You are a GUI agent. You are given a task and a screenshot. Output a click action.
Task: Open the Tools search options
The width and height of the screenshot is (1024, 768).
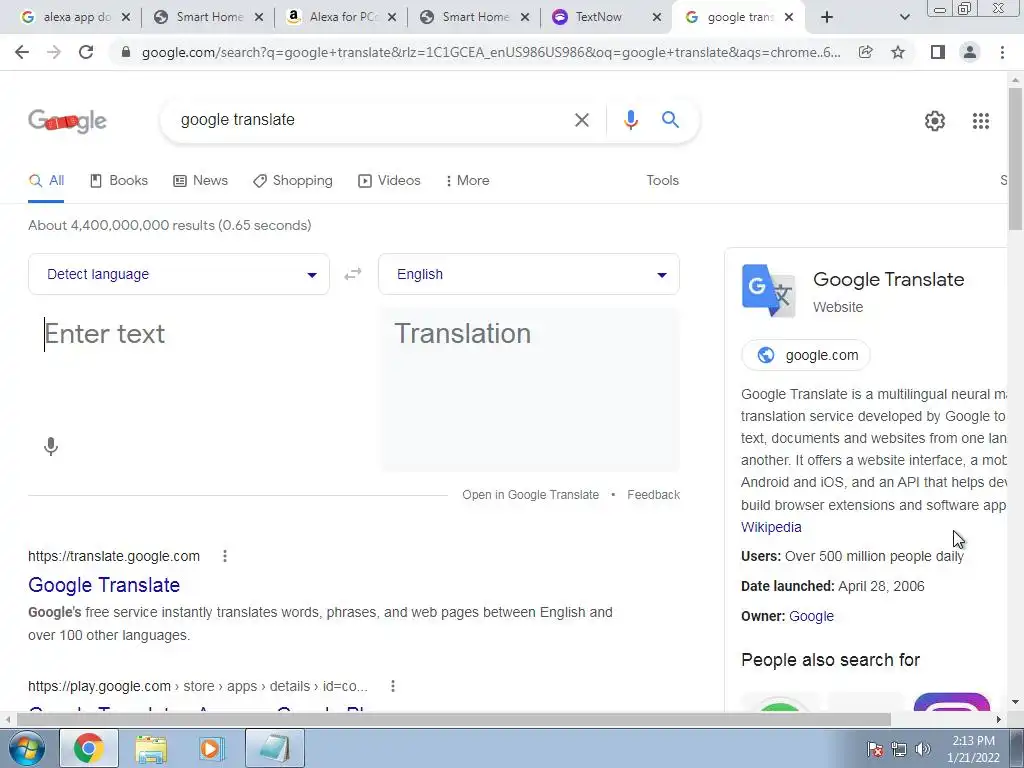(x=662, y=181)
